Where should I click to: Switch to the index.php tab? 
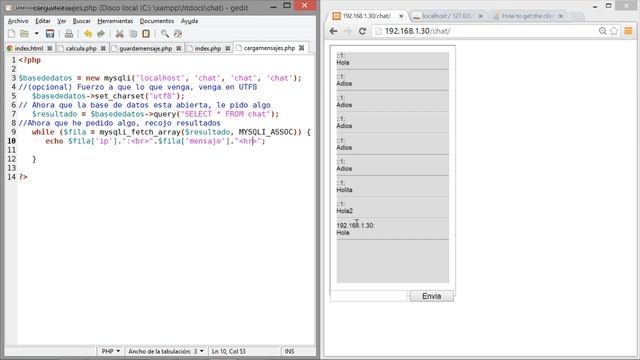[x=208, y=48]
